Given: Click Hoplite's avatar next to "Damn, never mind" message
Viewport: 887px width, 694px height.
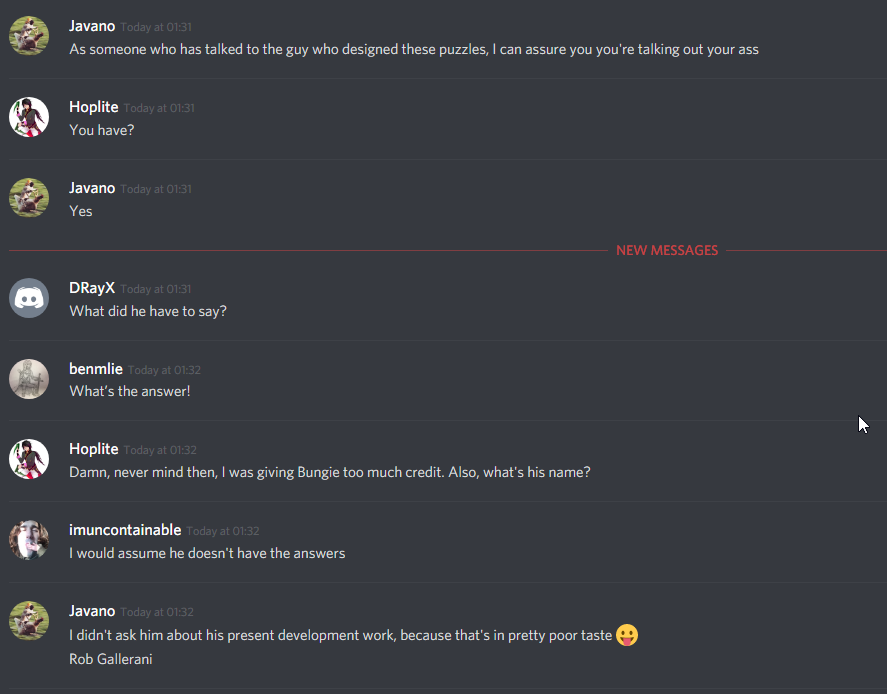Looking at the screenshot, I should coord(29,459).
